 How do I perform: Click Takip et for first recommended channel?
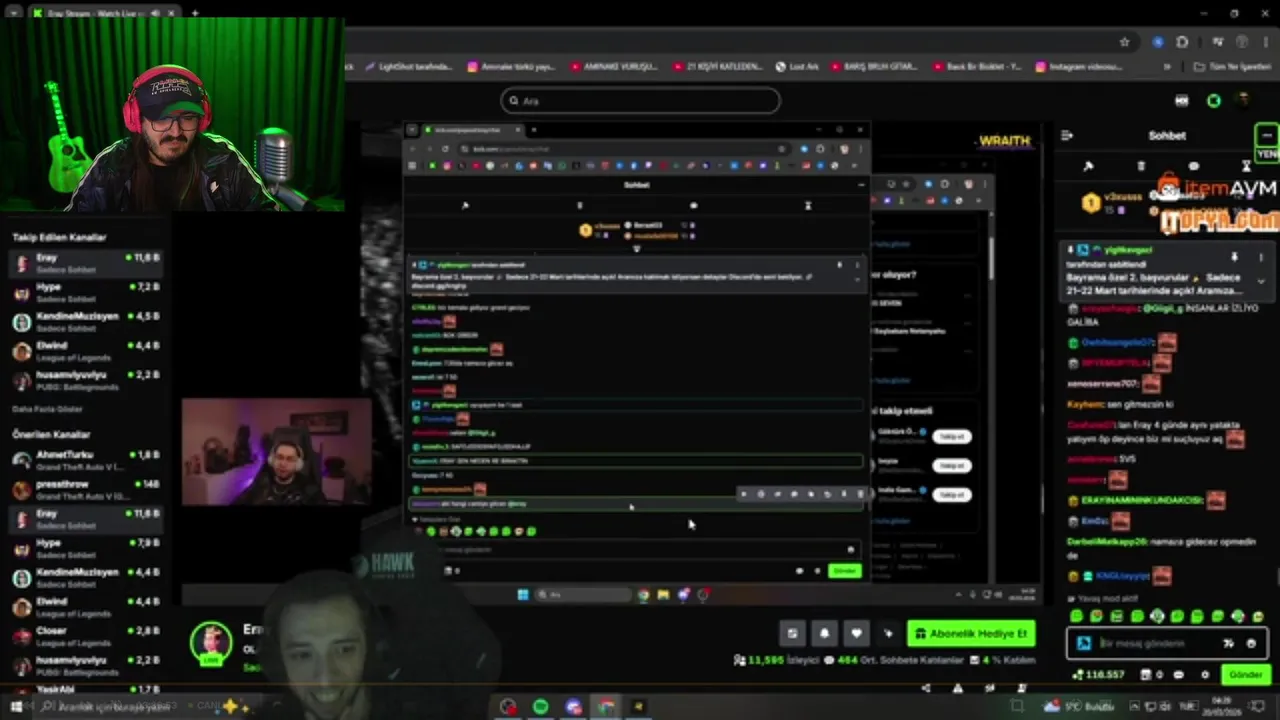click(x=951, y=436)
